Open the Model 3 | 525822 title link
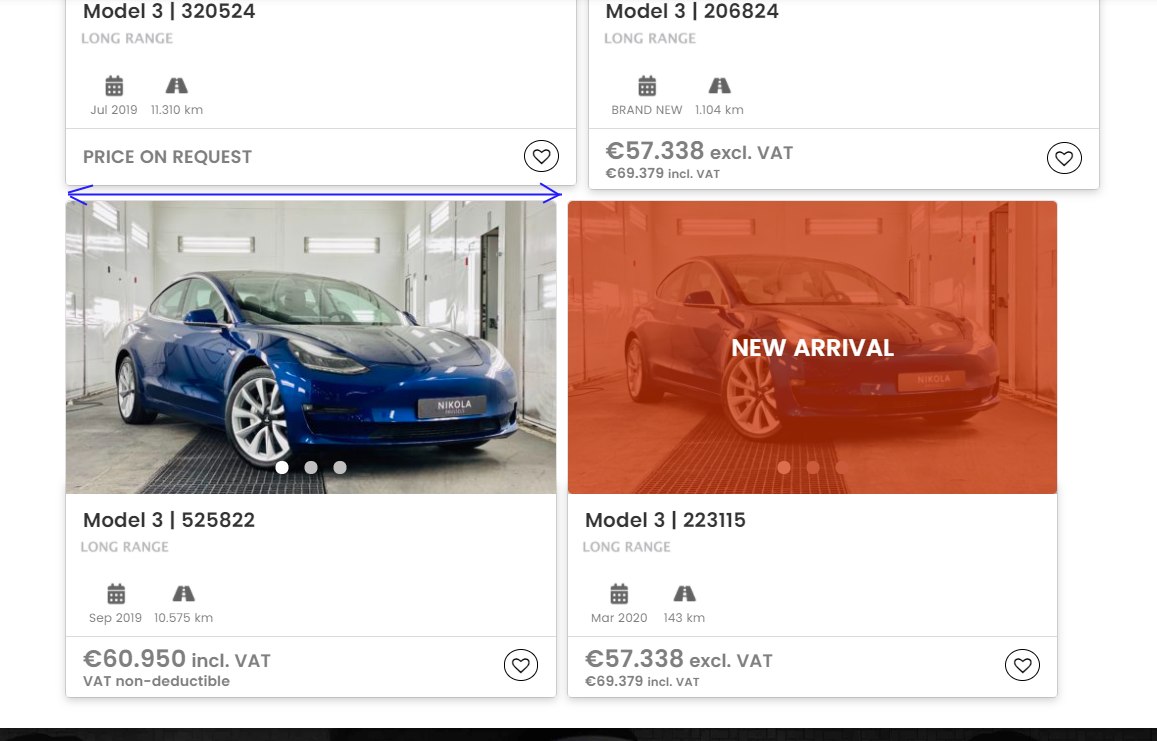The width and height of the screenshot is (1157, 741). [169, 520]
